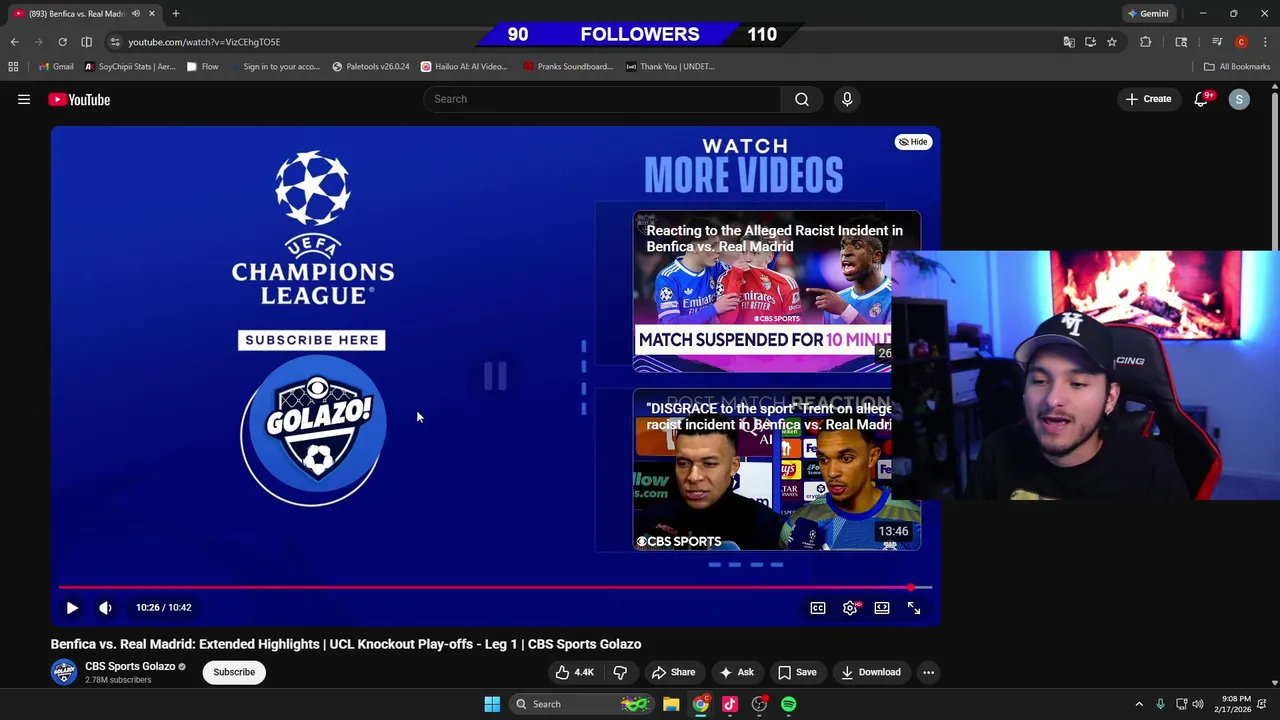Open the Flow bookmark
Screen dimensions: 1280x720
[x=202, y=66]
